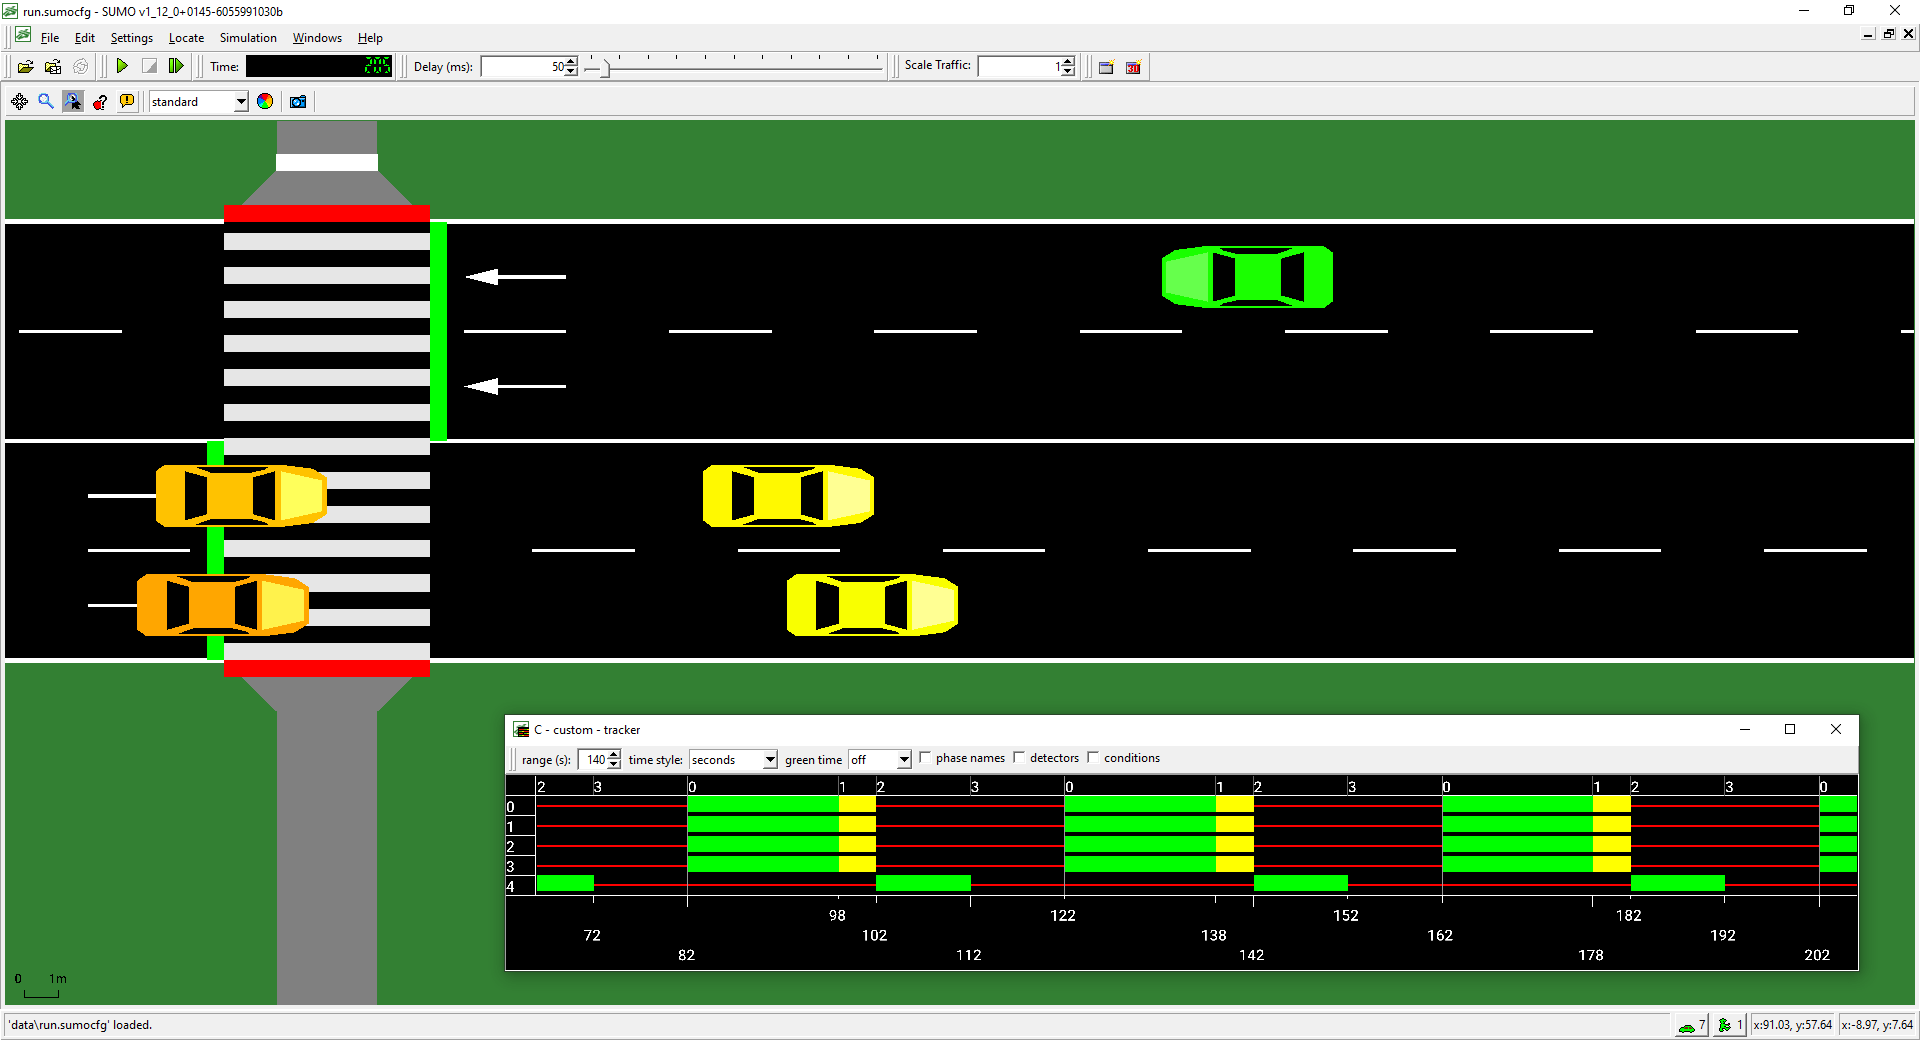Enable the phase names checkbox
This screenshot has height=1040, width=1920.
(925, 757)
